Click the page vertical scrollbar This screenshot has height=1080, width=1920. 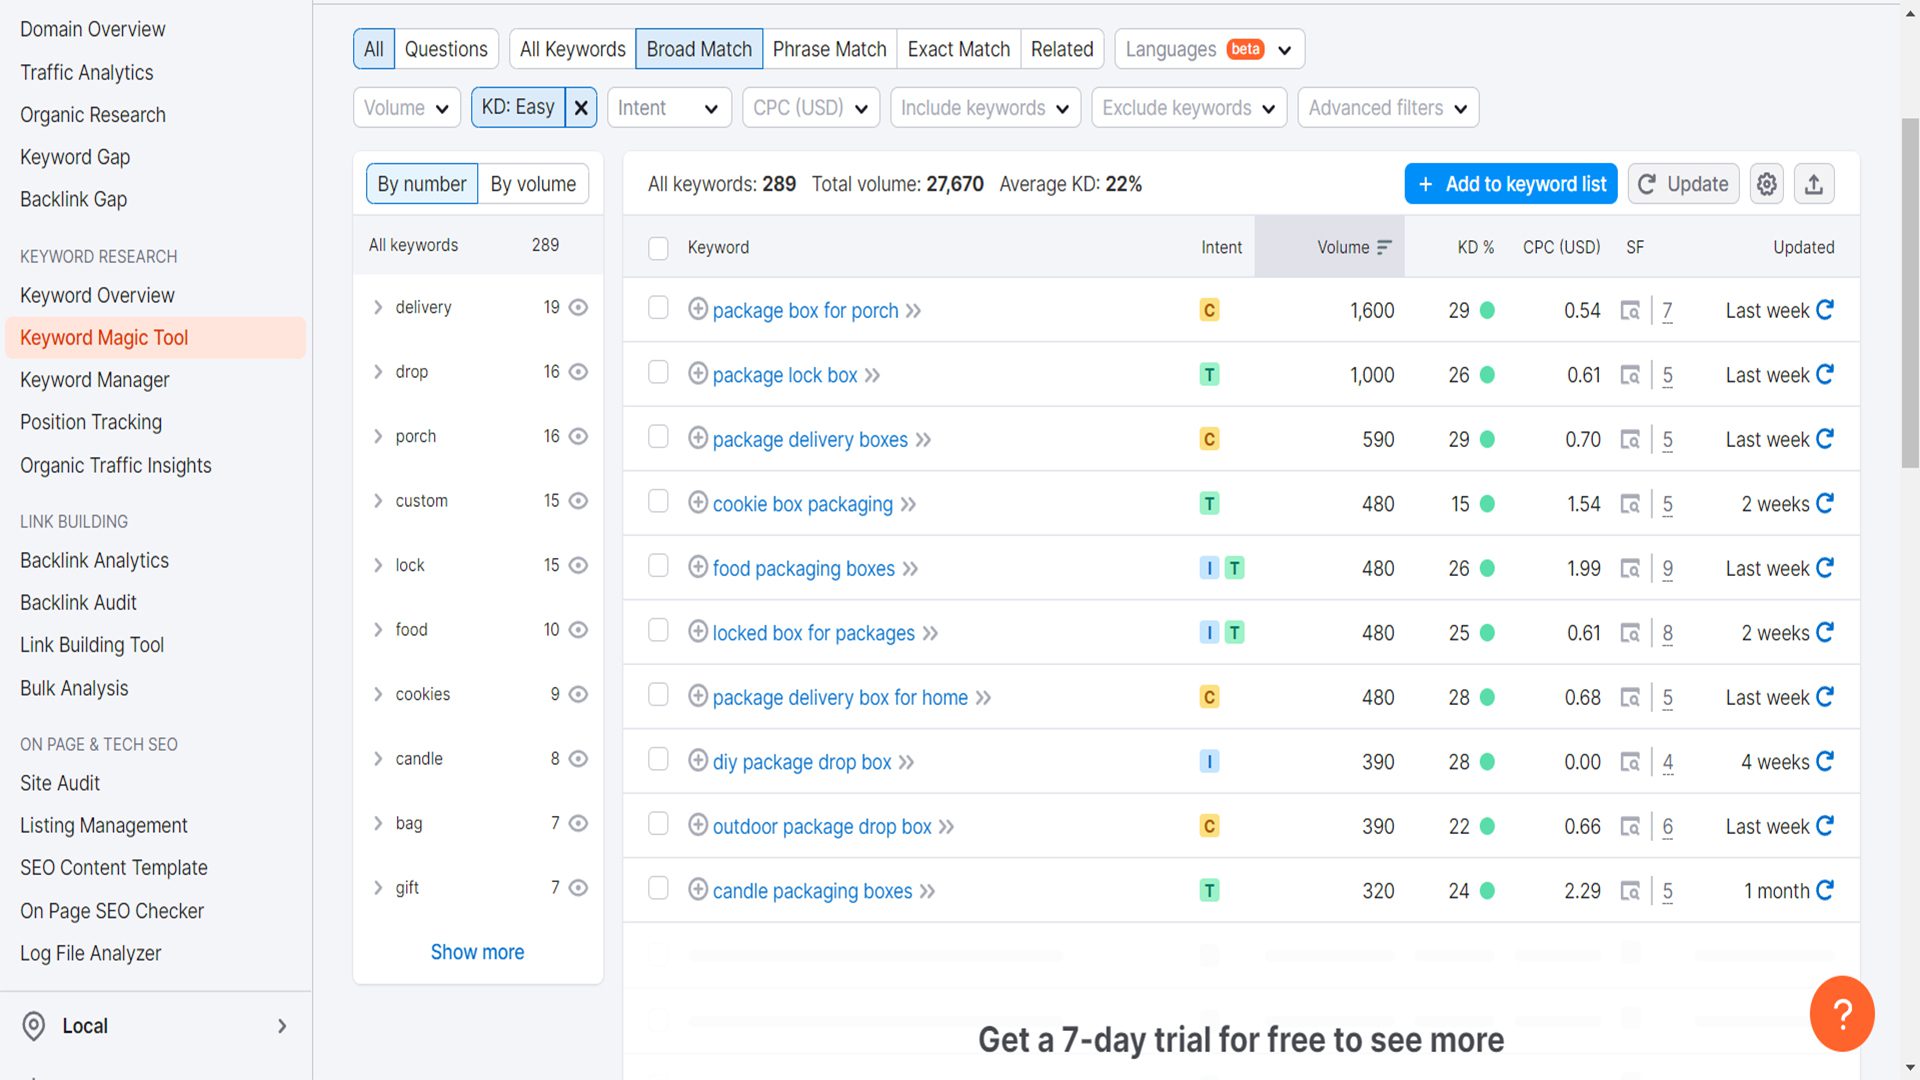(1910, 294)
